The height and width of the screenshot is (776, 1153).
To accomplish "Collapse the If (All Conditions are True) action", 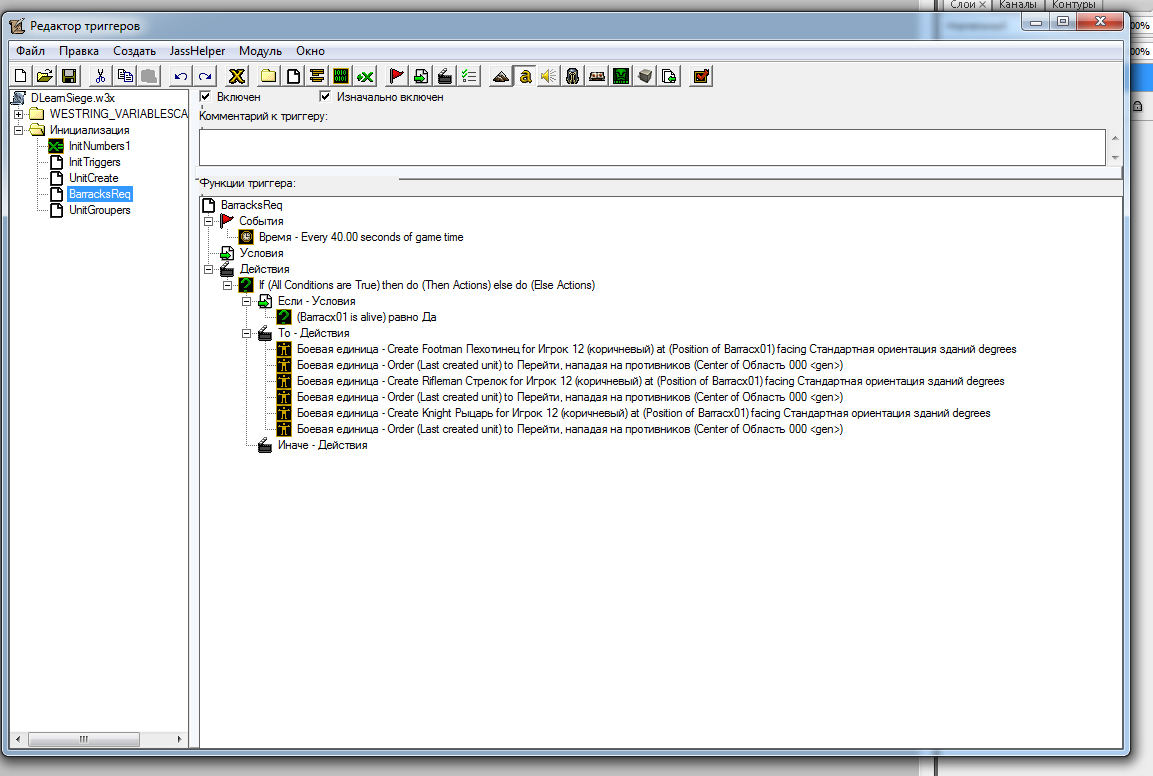I will (228, 285).
